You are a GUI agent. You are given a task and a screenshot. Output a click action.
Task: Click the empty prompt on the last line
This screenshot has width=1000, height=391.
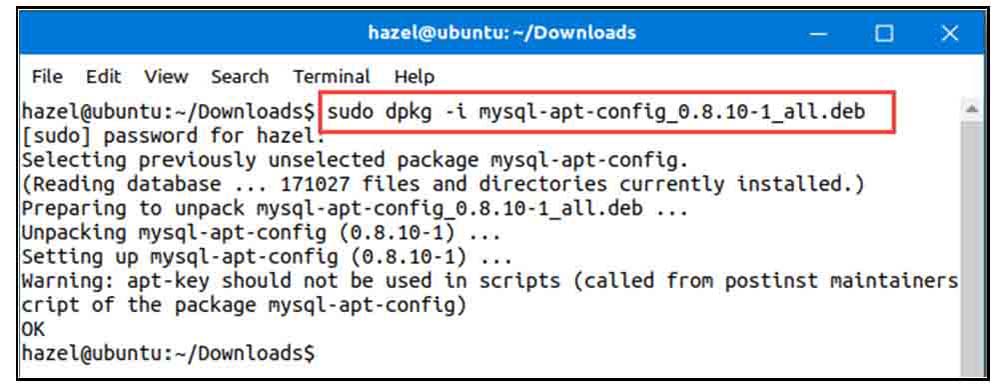tap(168, 352)
